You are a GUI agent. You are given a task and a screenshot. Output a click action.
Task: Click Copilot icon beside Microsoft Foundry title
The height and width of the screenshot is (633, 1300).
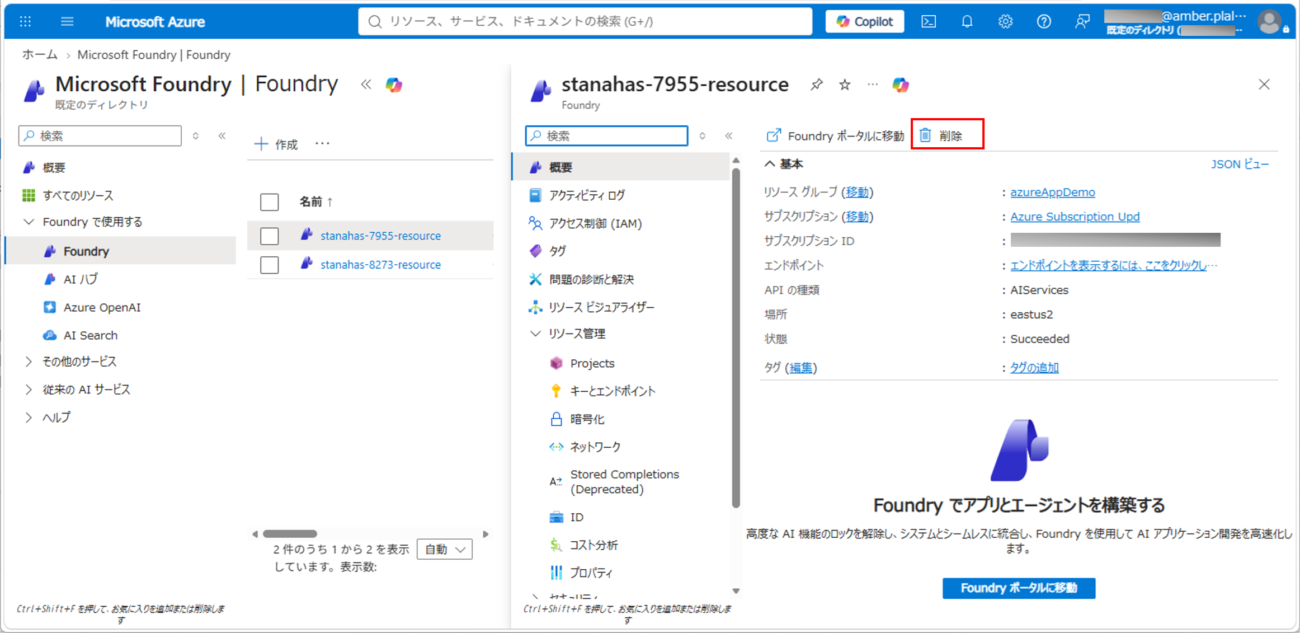[394, 85]
